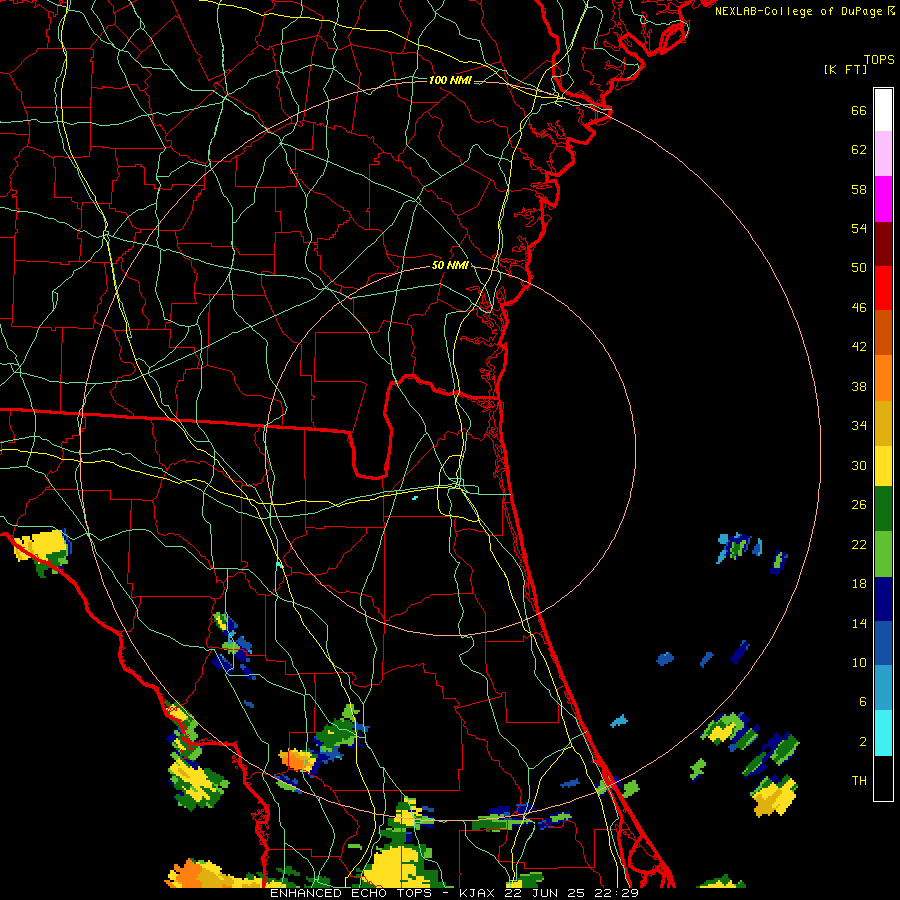
Task: Click the dark green legend swatch
Action: (x=883, y=509)
